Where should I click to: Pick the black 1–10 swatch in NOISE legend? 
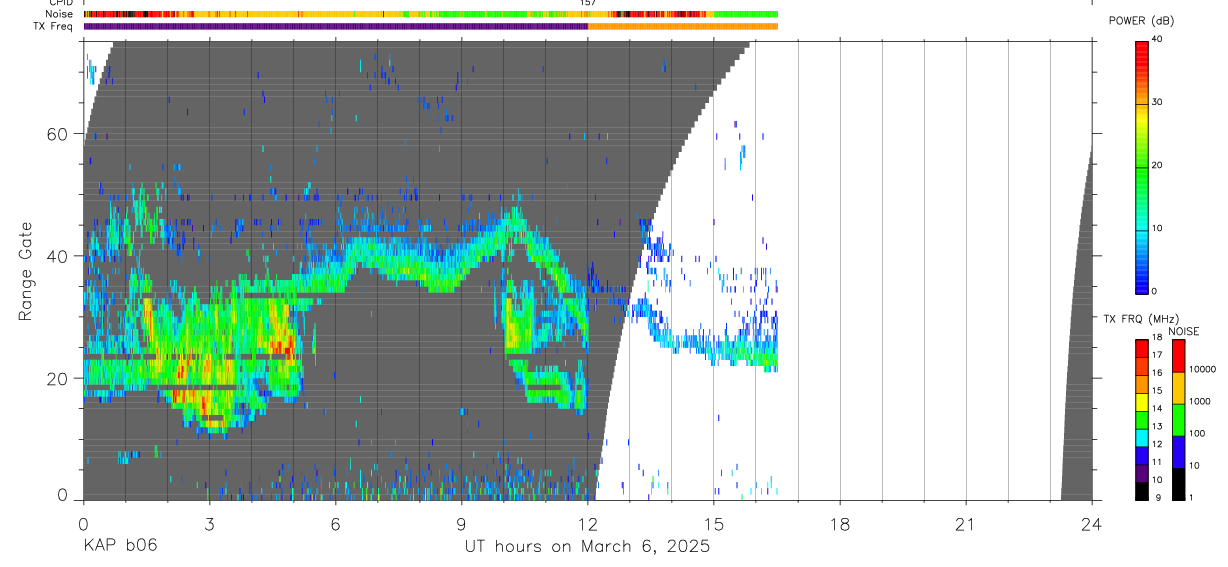click(1178, 484)
